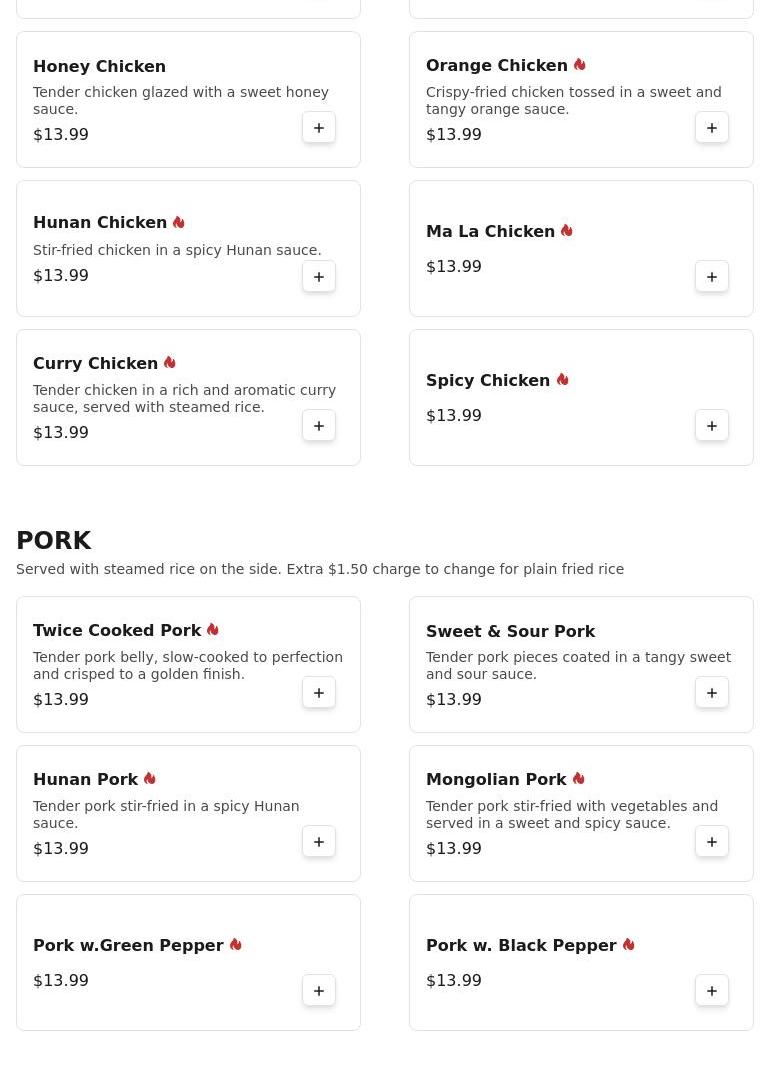Add Twice Cooked Pork to cart

click(319, 693)
